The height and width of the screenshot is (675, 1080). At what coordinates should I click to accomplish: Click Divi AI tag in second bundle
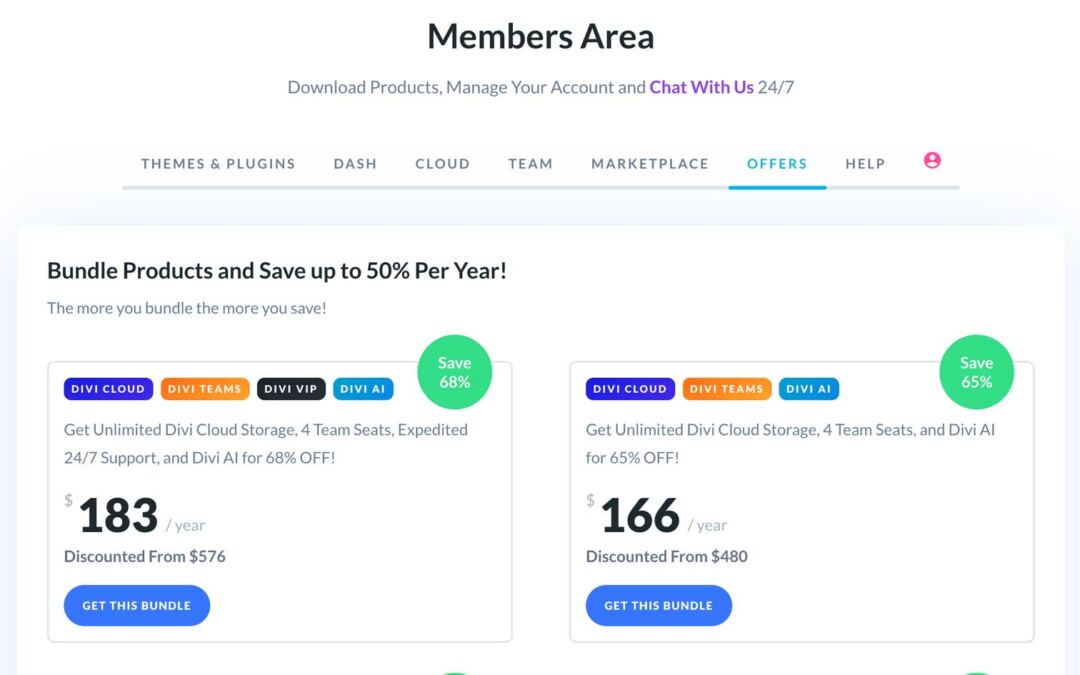pos(809,389)
